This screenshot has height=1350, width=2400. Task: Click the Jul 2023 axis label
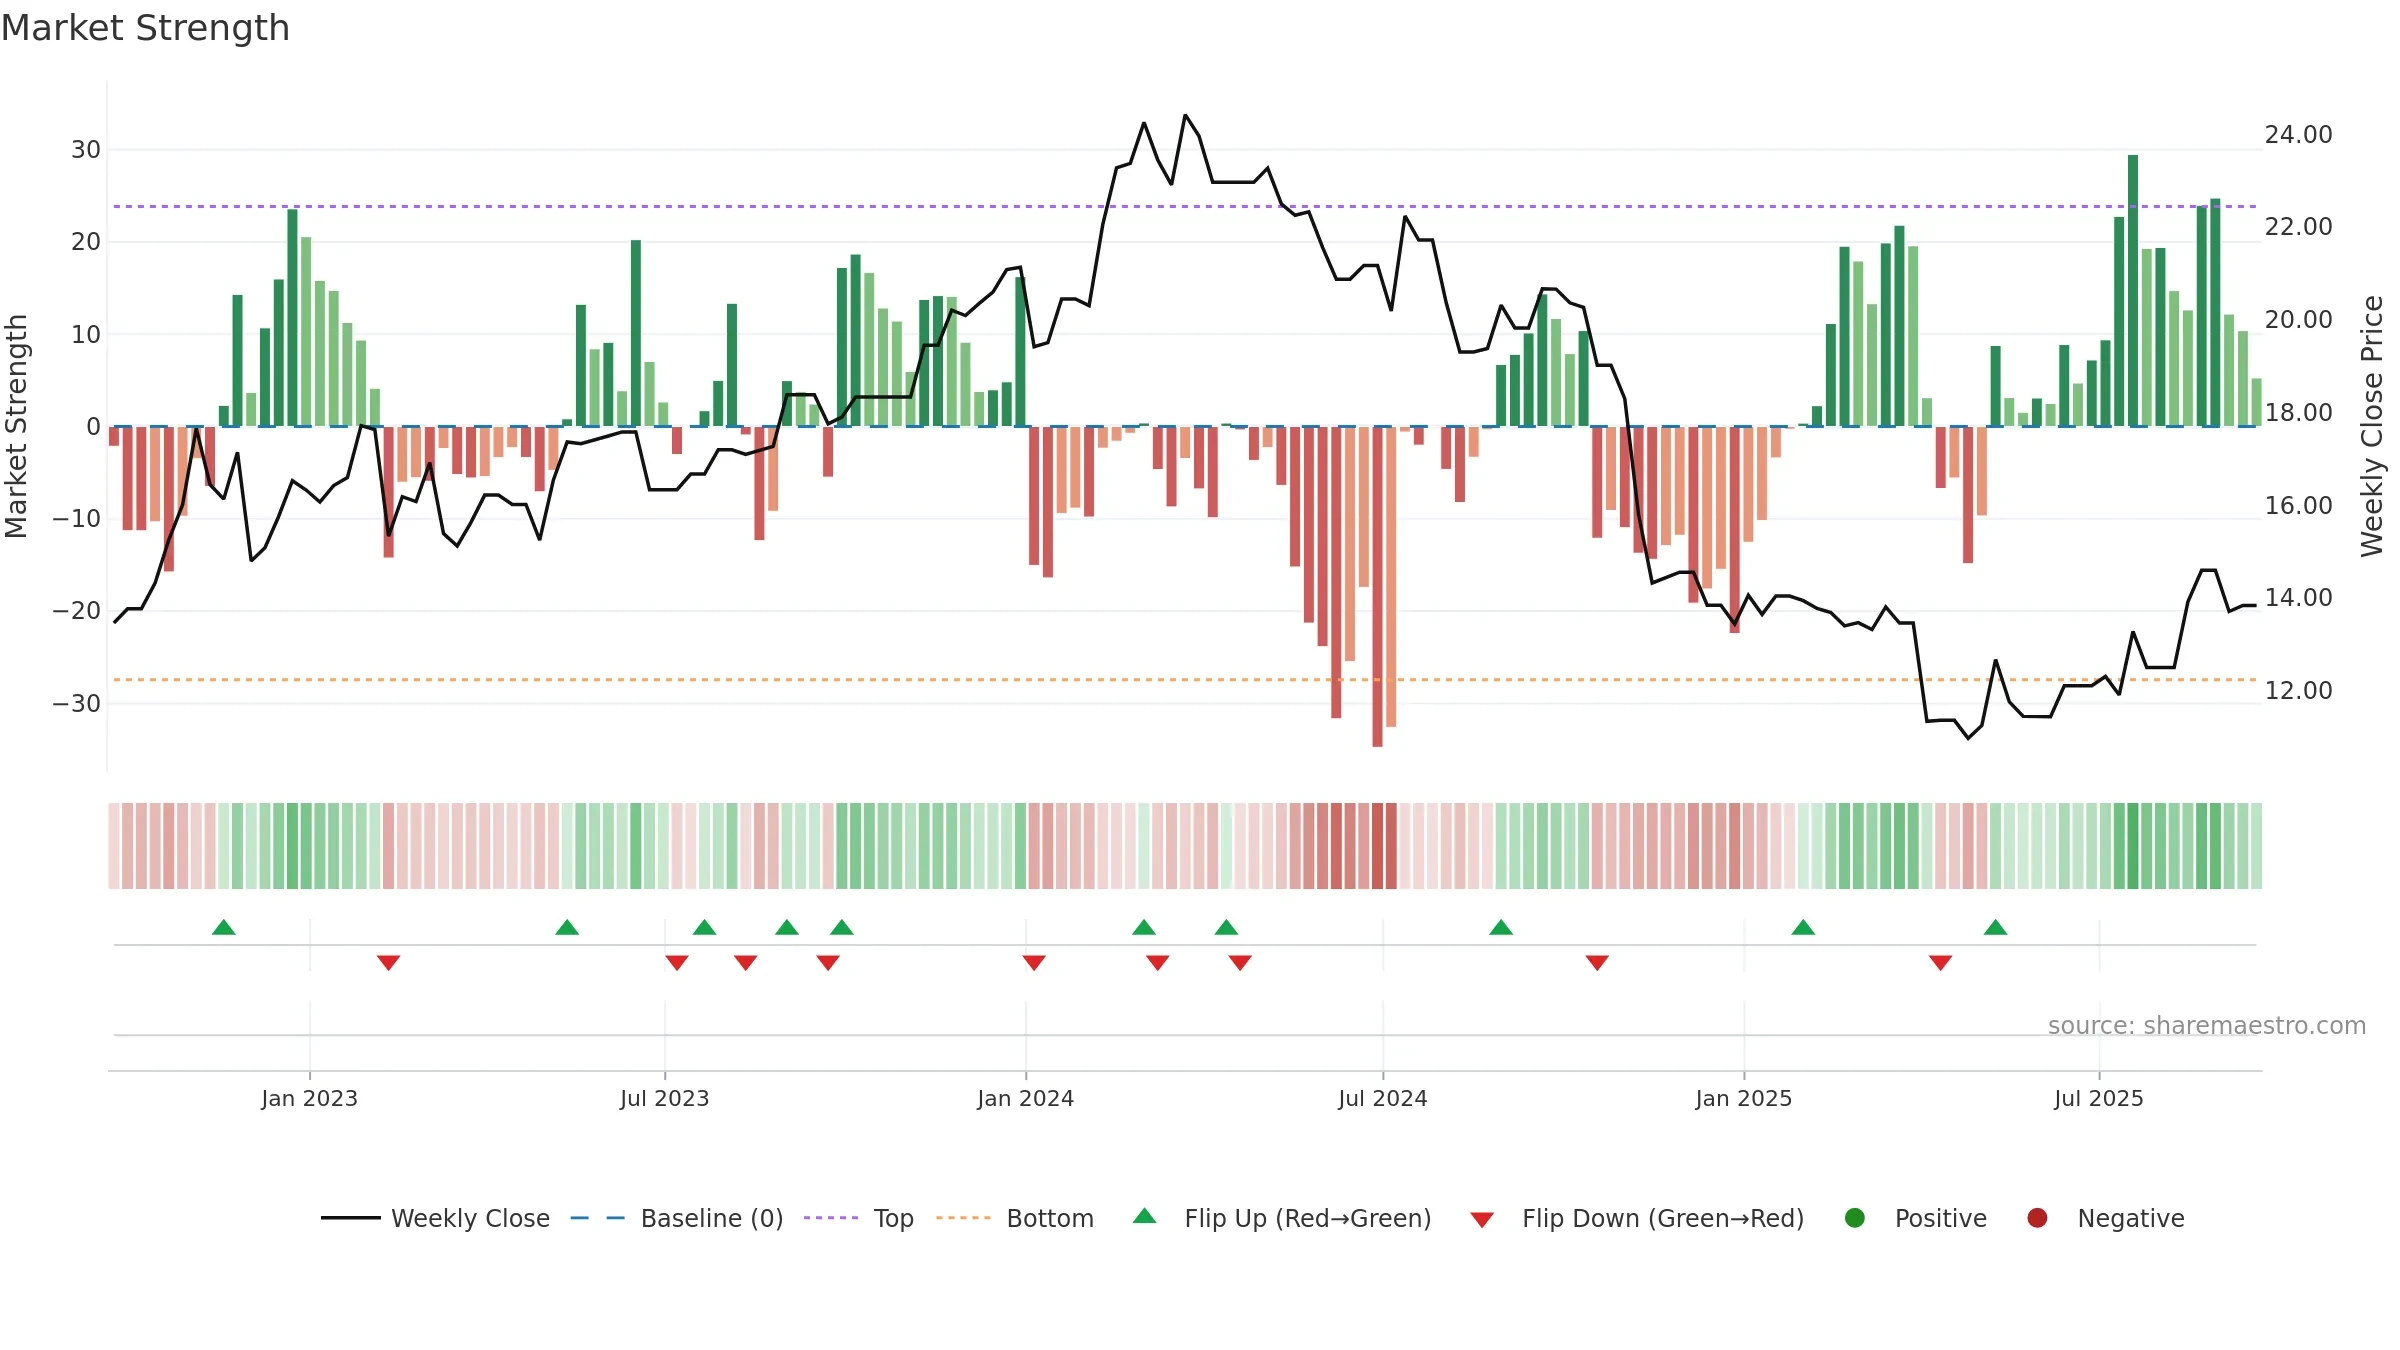[x=665, y=1099]
